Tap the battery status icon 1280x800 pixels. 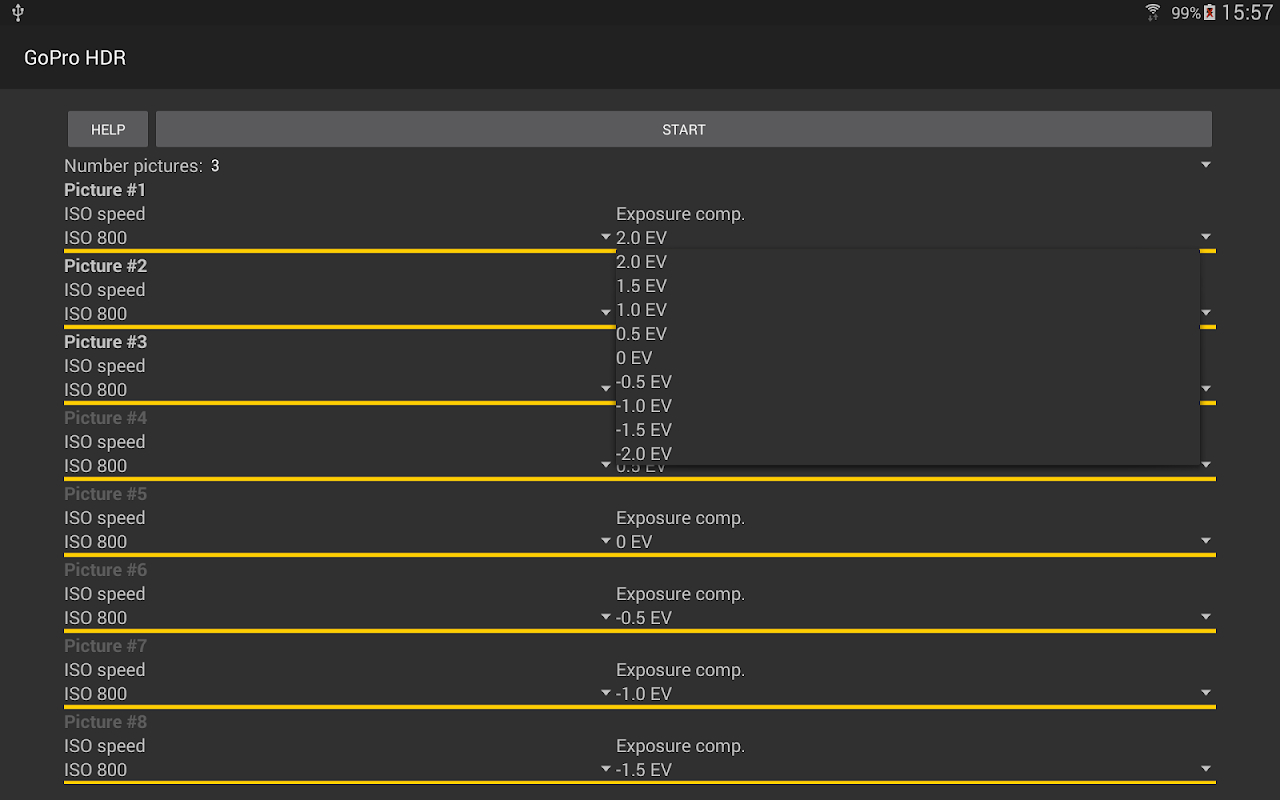[1210, 13]
